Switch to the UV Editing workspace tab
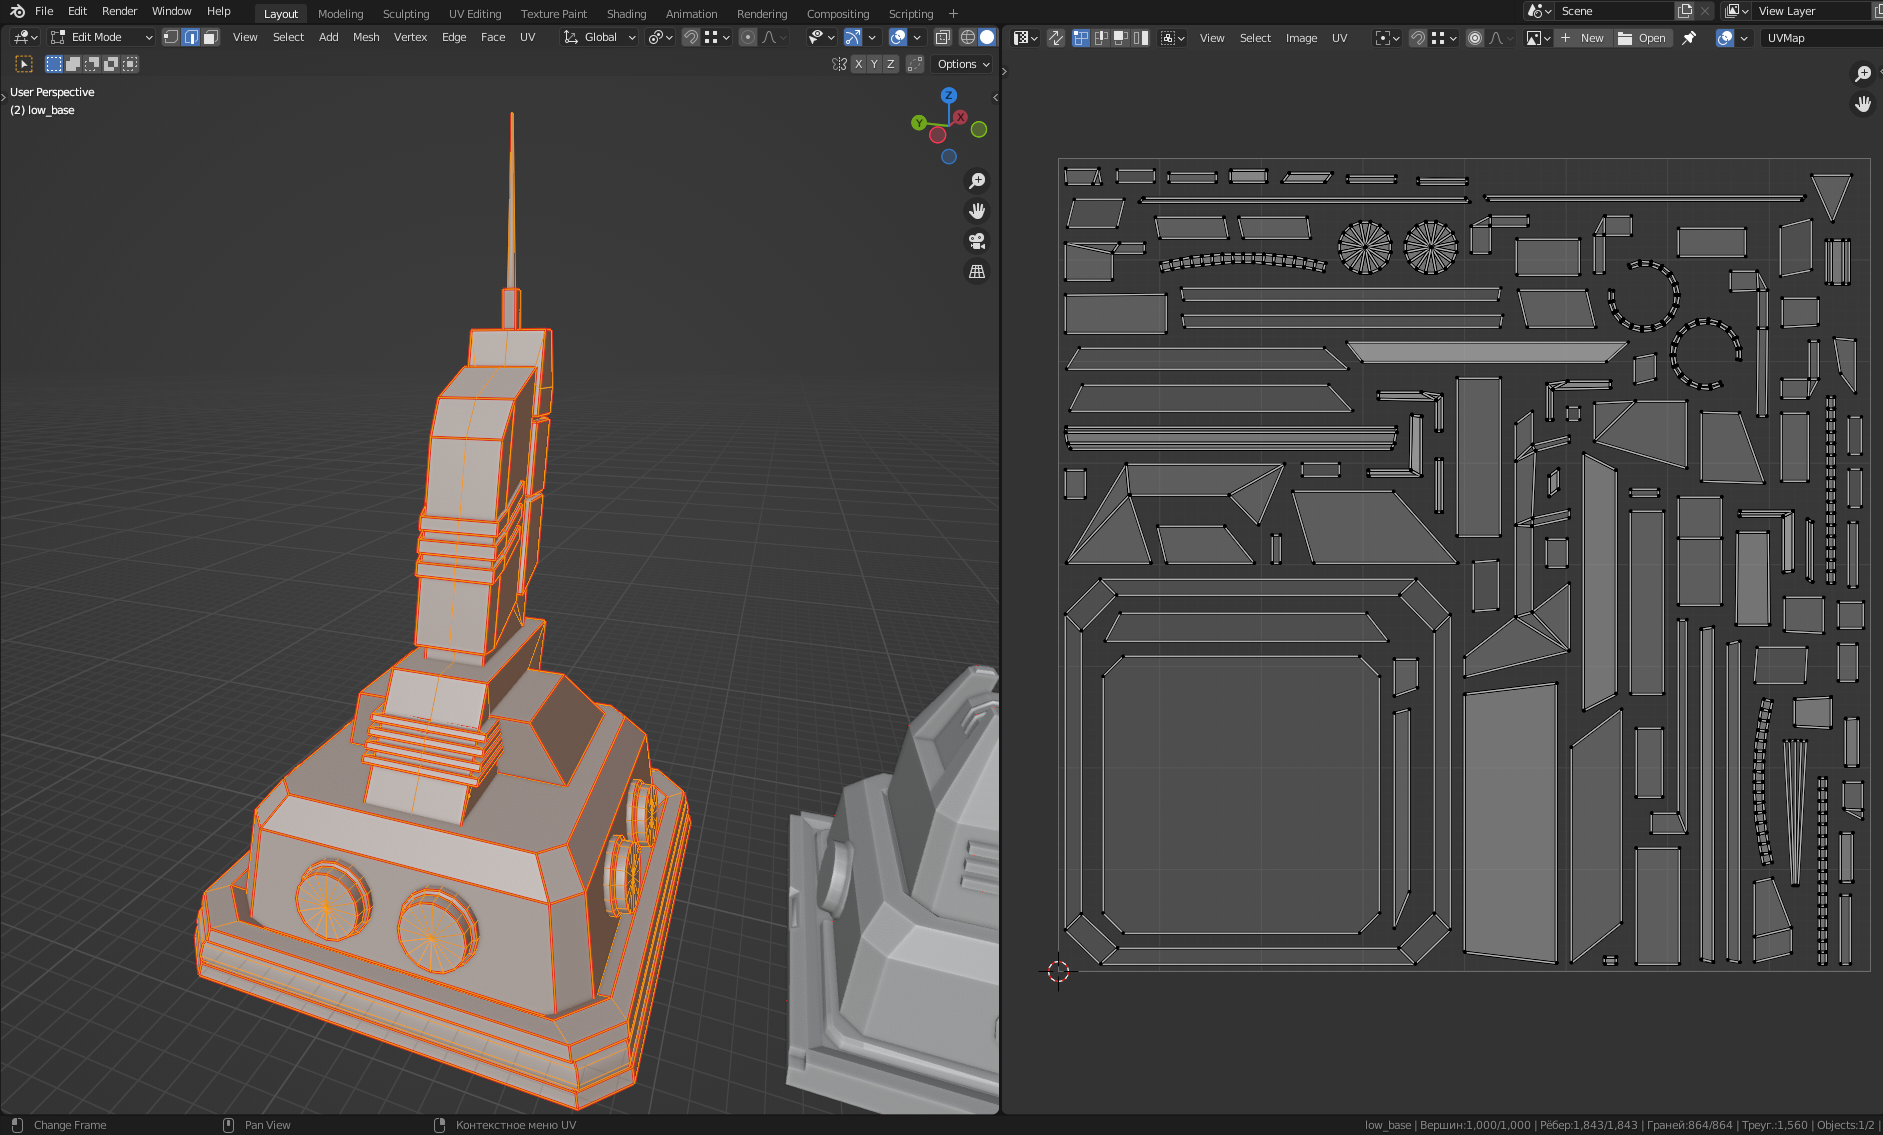This screenshot has height=1135, width=1883. click(474, 14)
